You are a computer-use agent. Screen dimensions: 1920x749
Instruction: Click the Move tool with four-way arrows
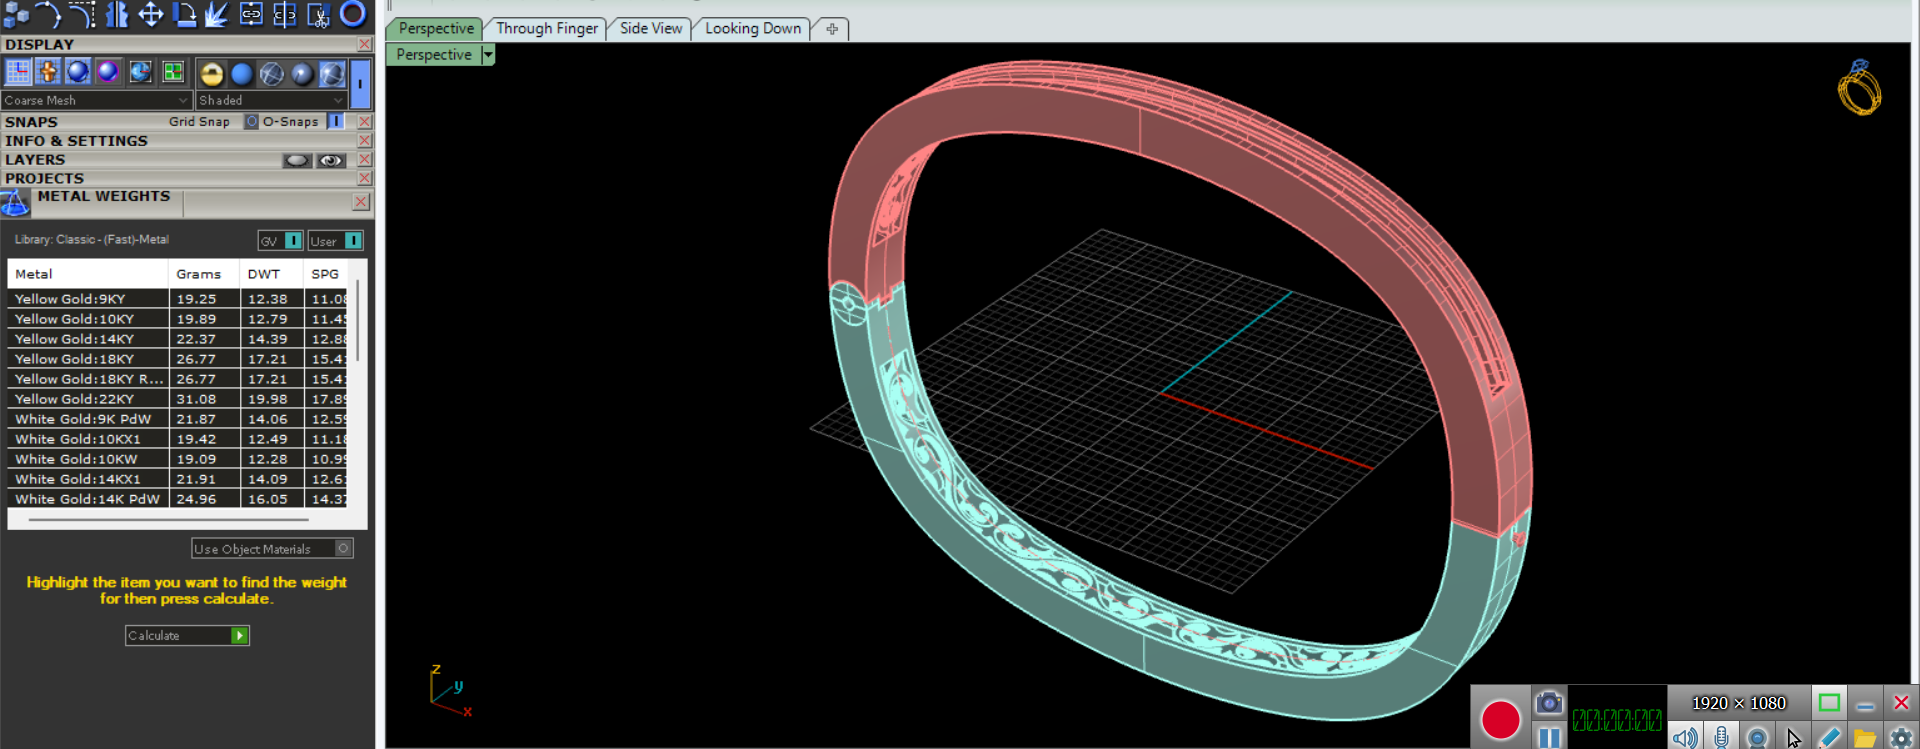(150, 14)
